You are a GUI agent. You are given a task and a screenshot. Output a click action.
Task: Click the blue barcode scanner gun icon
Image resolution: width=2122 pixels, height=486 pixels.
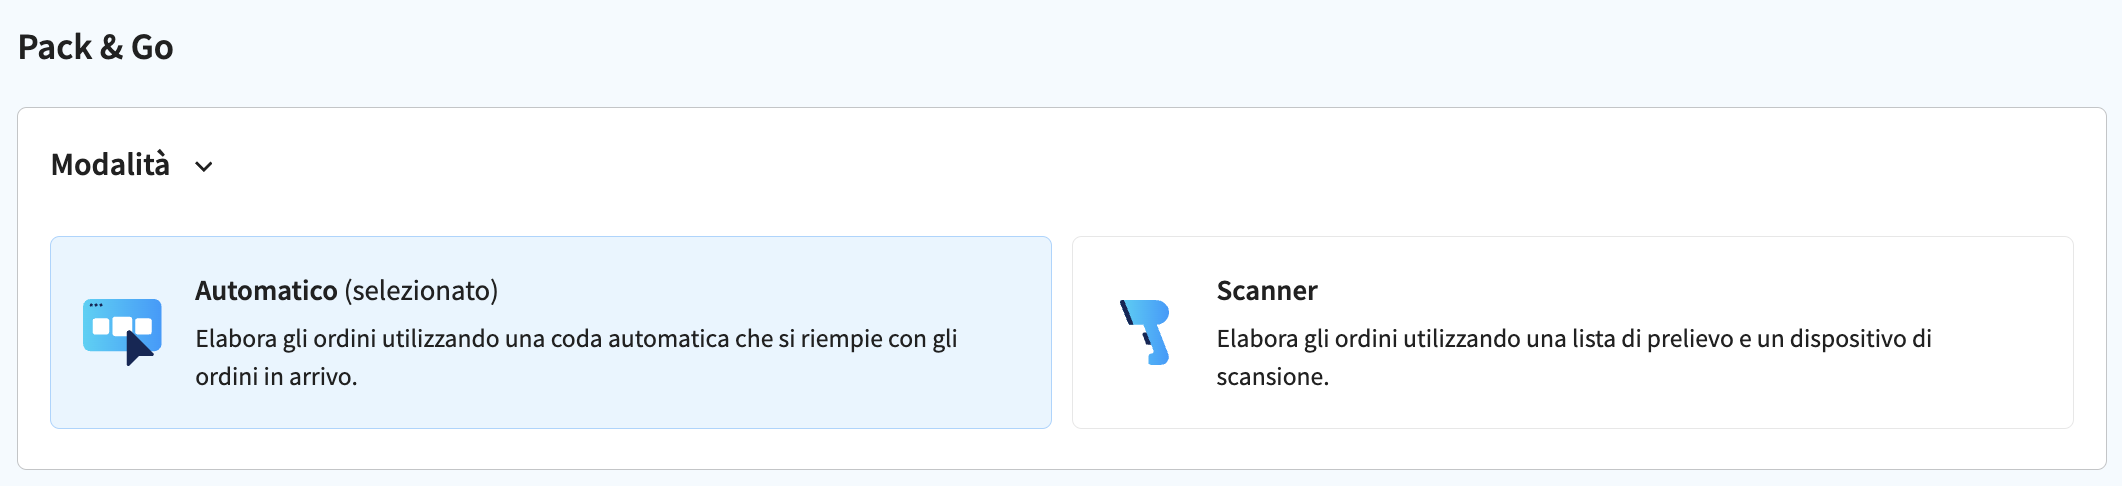click(x=1146, y=332)
